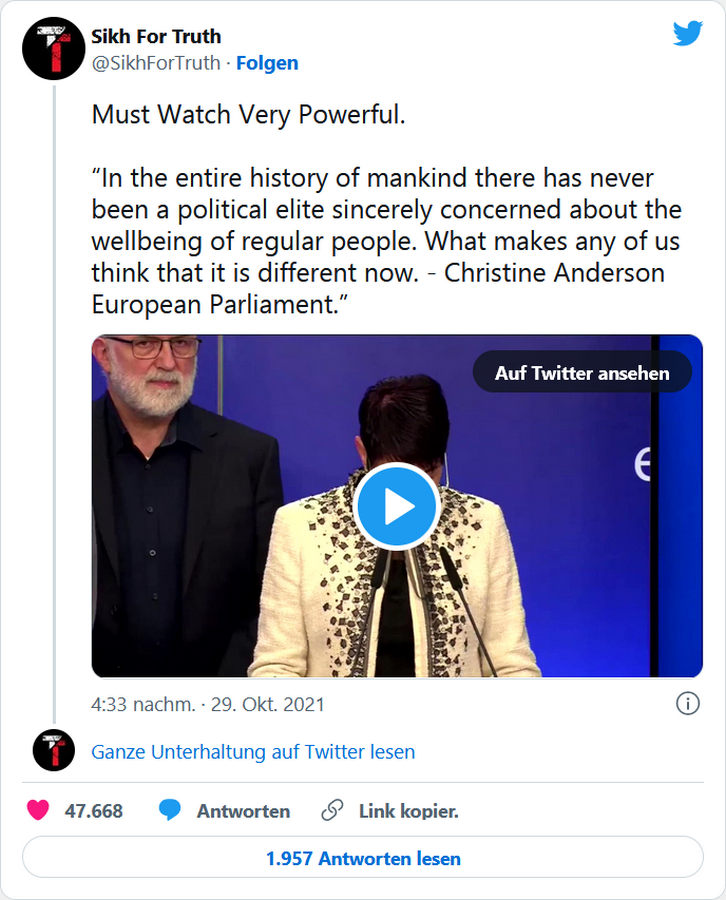Click the "Link kopier." text
The image size is (726, 900).
(408, 811)
